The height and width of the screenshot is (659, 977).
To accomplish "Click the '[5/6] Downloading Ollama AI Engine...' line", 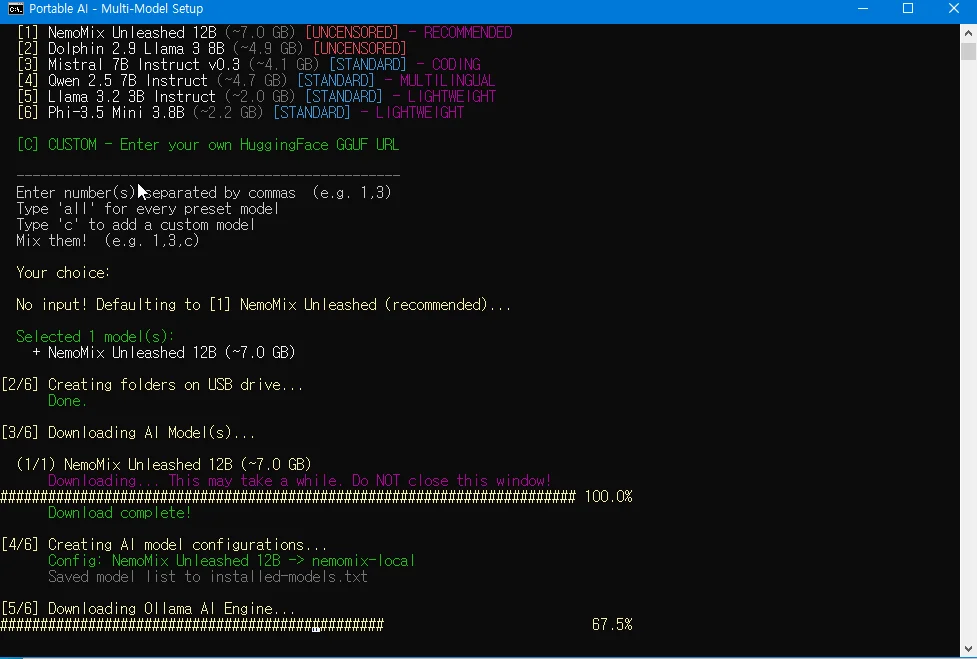I will pos(148,609).
